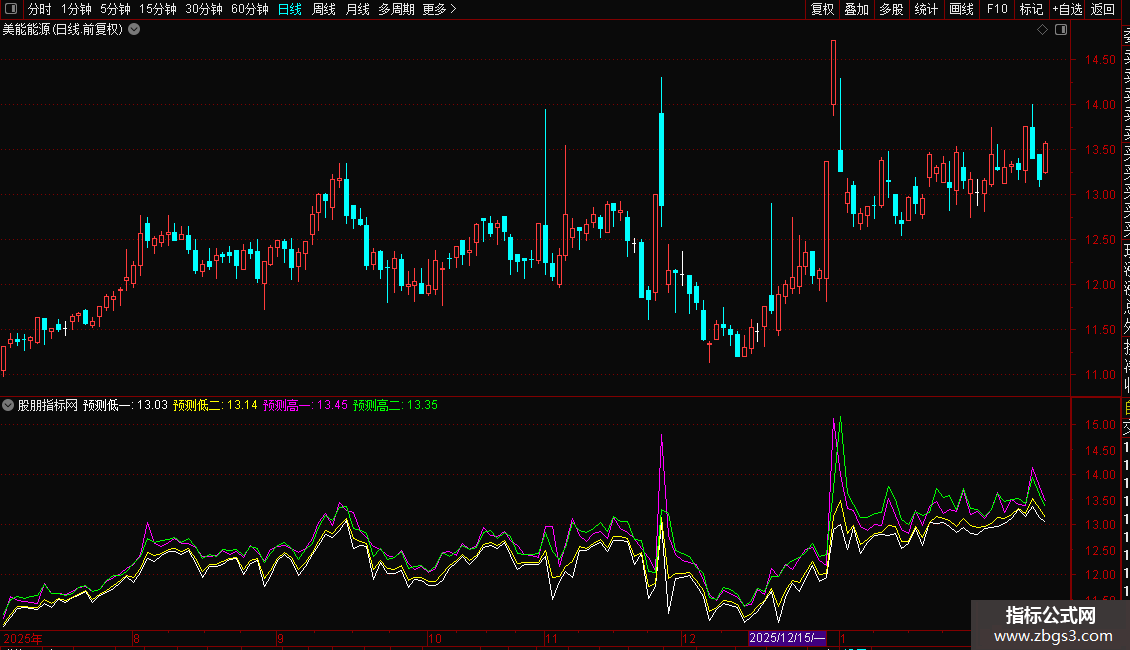Click the 预测低一: 13.03 value
Image resolution: width=1130 pixels, height=650 pixels.
(125, 405)
